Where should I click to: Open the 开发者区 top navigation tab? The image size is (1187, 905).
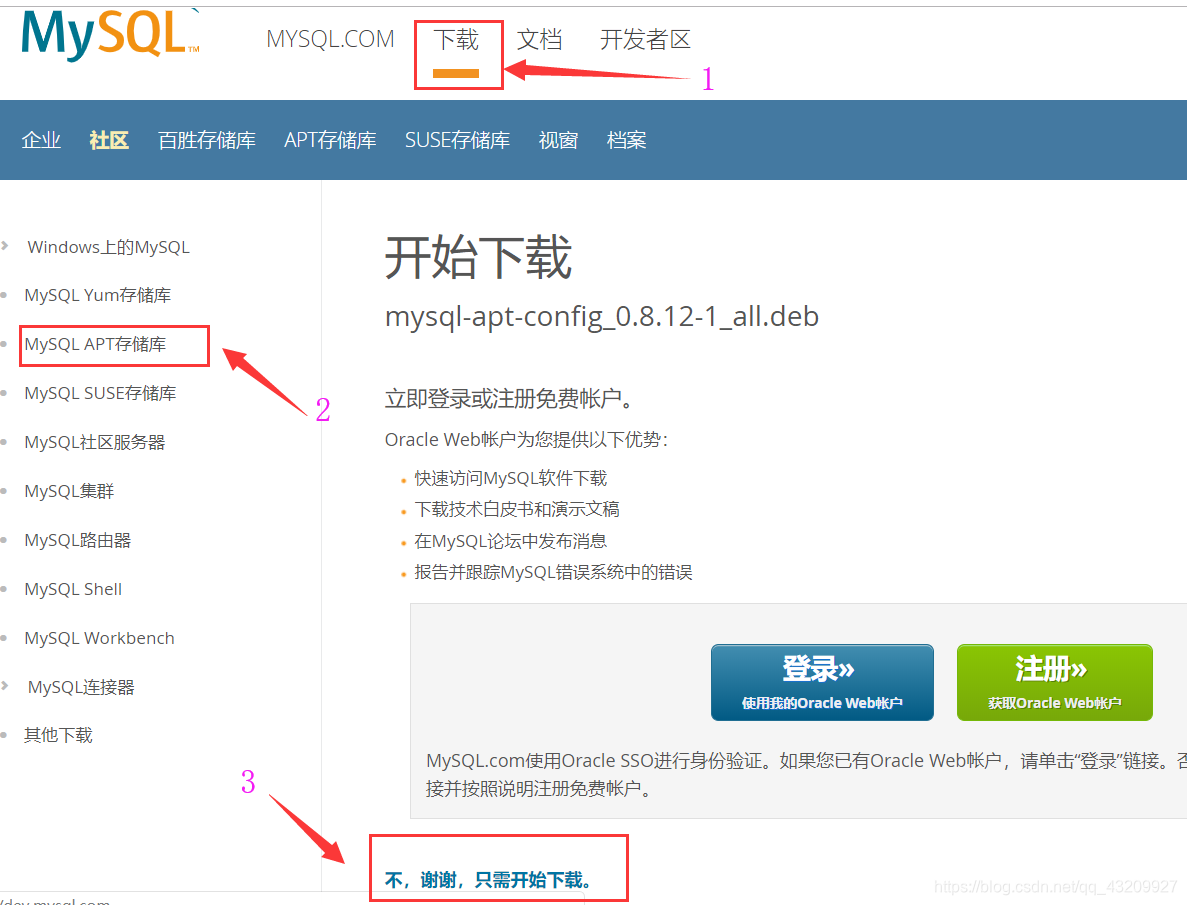tap(645, 40)
